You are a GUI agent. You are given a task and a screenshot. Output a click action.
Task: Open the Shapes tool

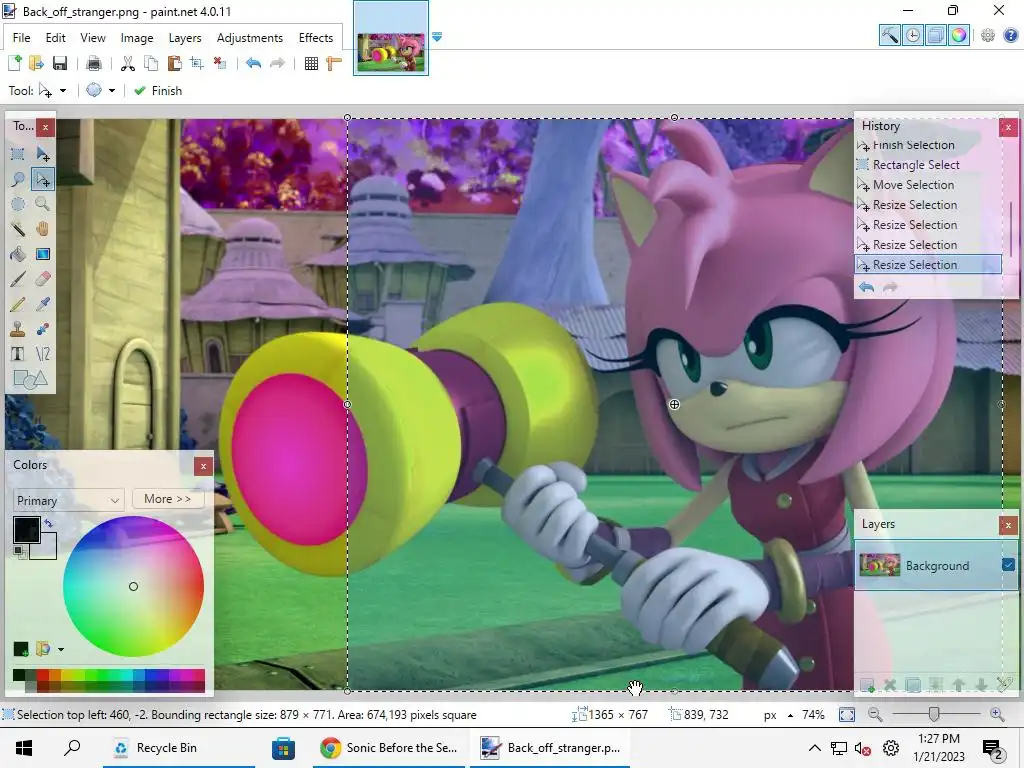tap(30, 379)
